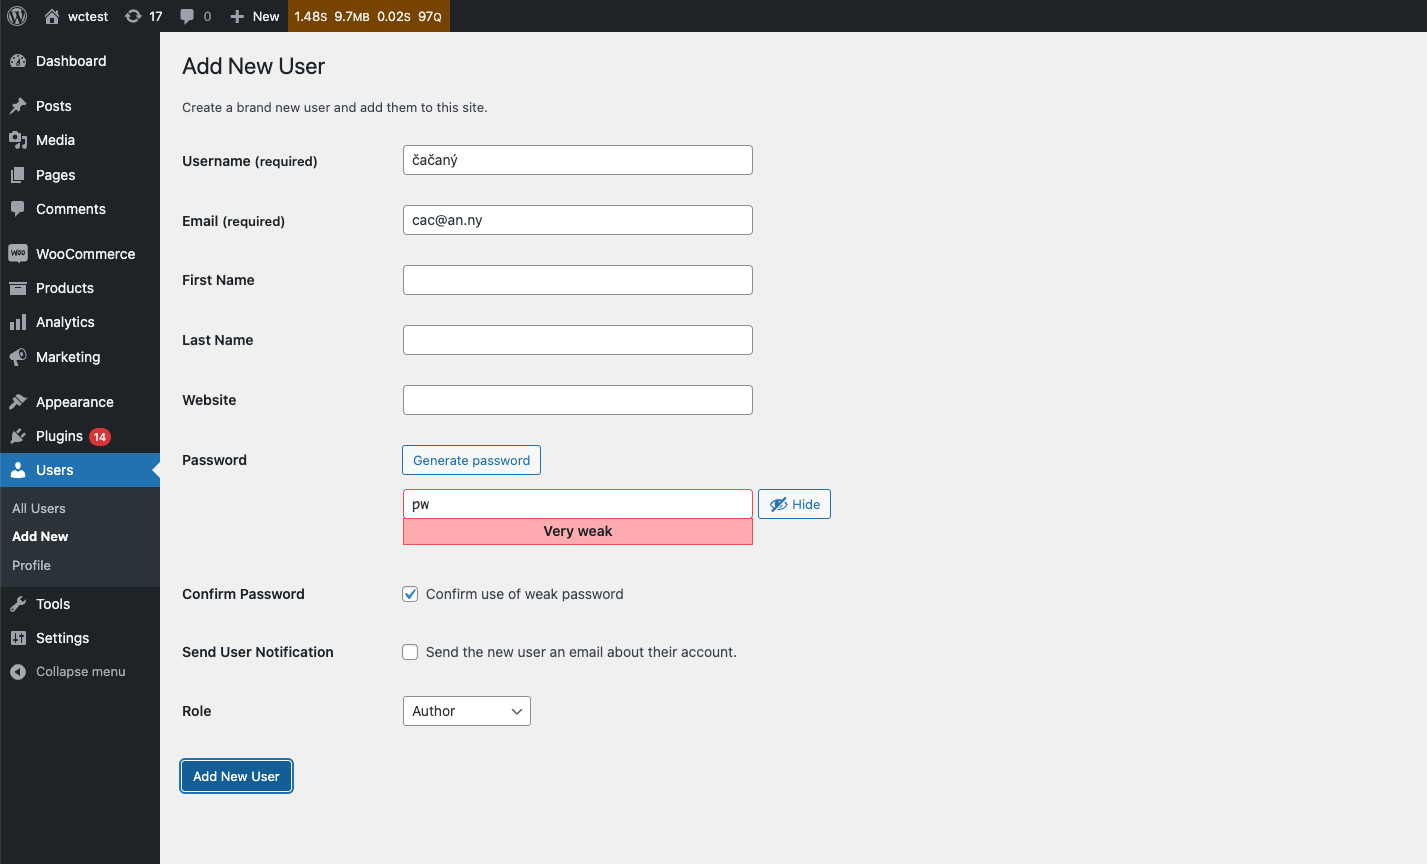Click the Analytics bar-chart icon
Screen dimensions: 1427x864
(17, 322)
